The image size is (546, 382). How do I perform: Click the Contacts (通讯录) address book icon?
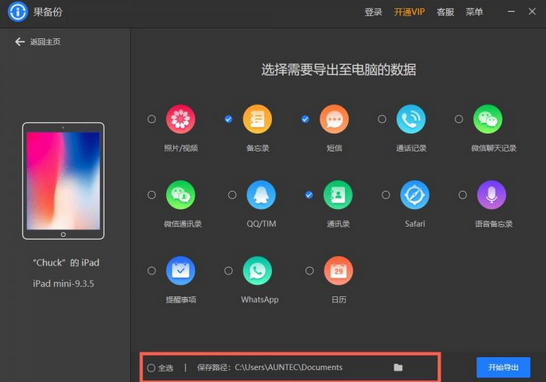pyautogui.click(x=338, y=195)
